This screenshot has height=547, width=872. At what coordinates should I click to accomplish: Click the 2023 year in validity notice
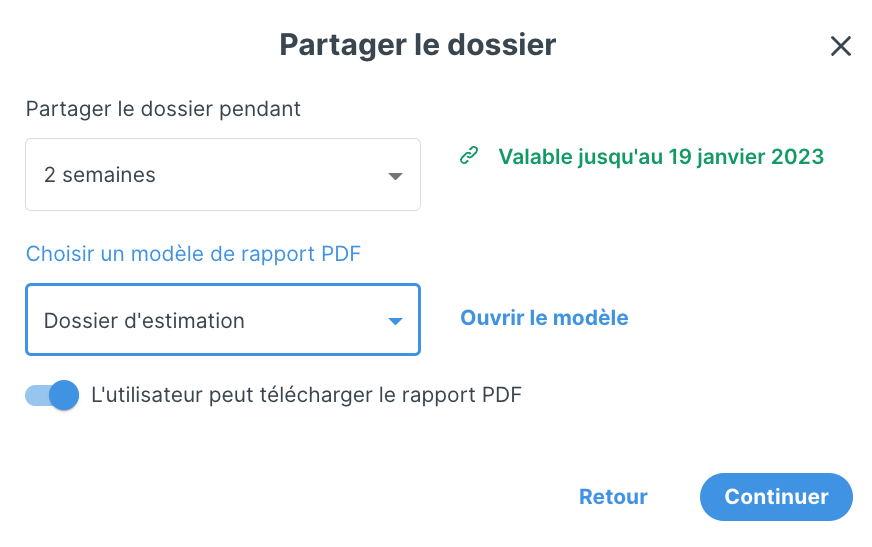(x=797, y=157)
